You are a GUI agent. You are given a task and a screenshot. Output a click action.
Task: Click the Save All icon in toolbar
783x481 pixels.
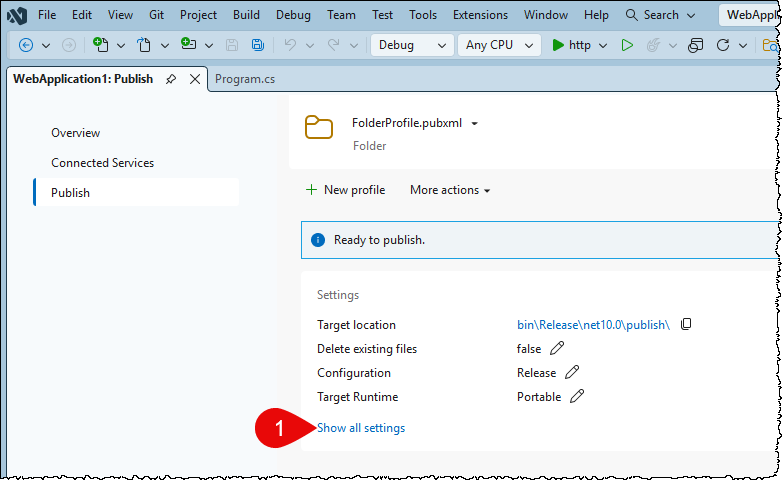(x=258, y=45)
